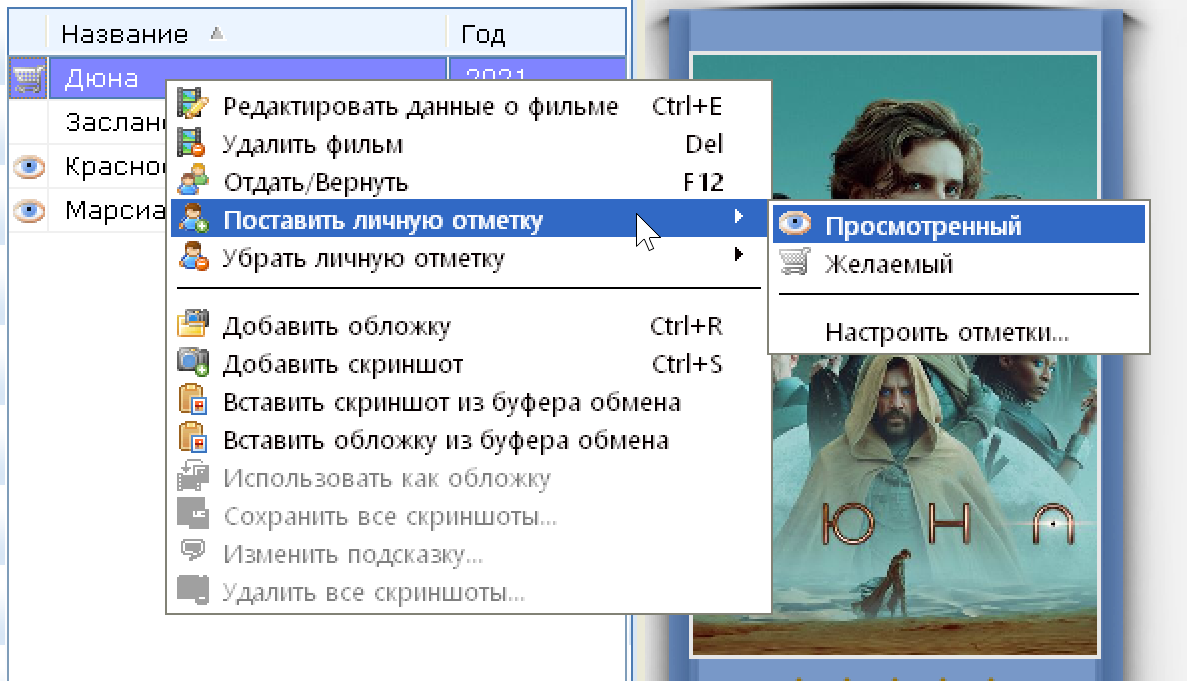Image resolution: width=1187 pixels, height=681 pixels.
Task: Open Убрать личную отметку menu entry
Action: click(x=468, y=257)
